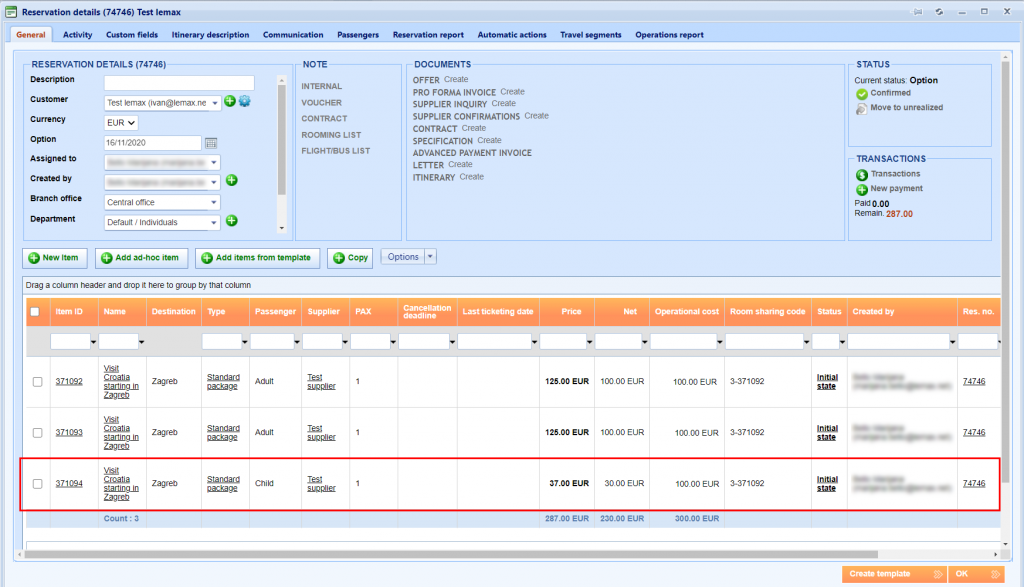The width and height of the screenshot is (1024, 587).
Task: Click the Move to unrealized icon
Action: pos(861,108)
